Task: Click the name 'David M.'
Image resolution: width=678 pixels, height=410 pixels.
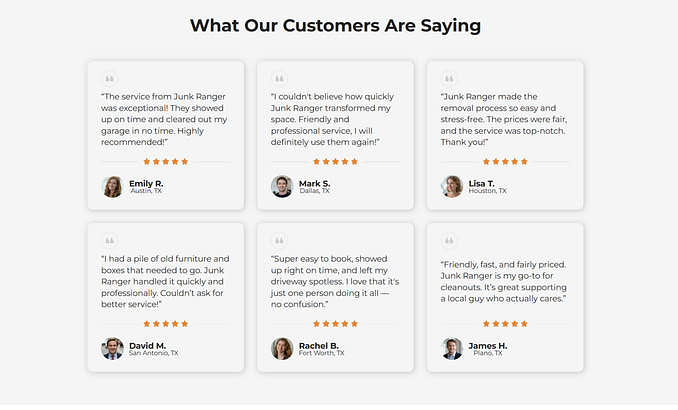Action: pyautogui.click(x=147, y=345)
